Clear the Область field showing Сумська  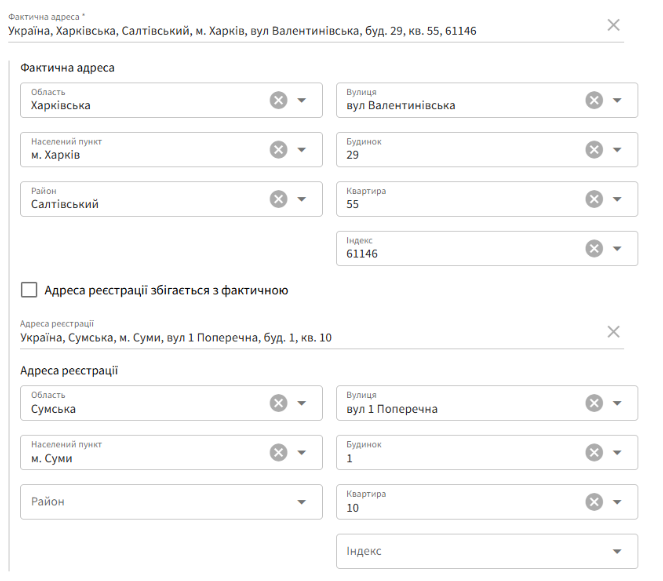[278, 403]
